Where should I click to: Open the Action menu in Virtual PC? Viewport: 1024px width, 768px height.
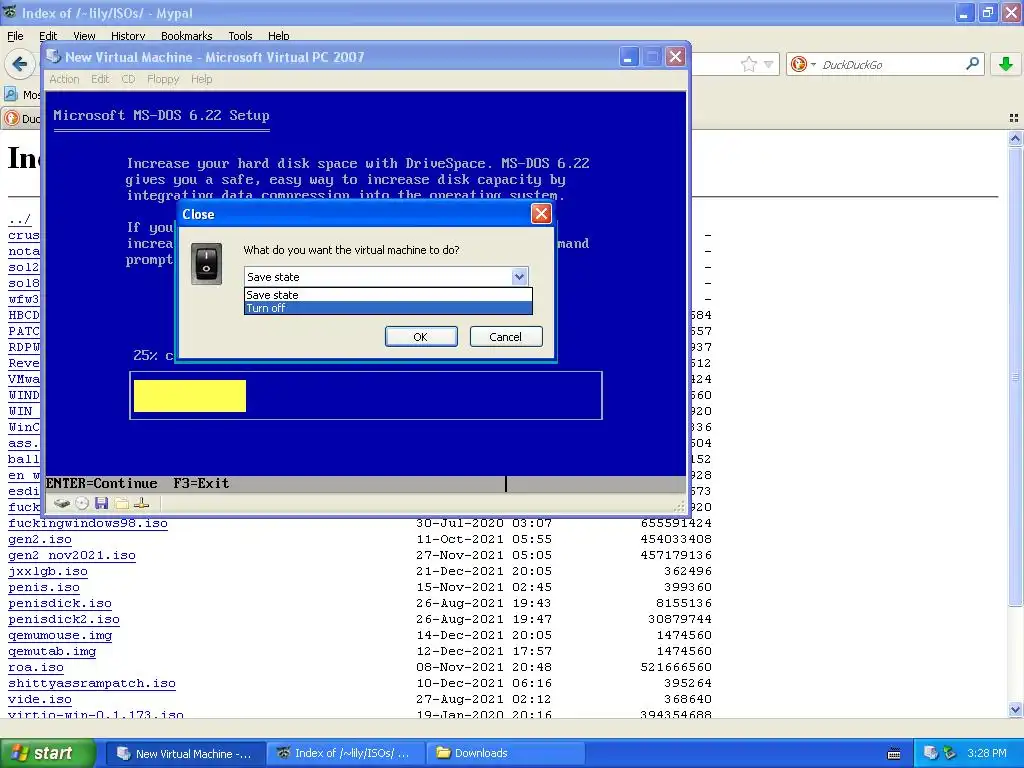coord(64,79)
